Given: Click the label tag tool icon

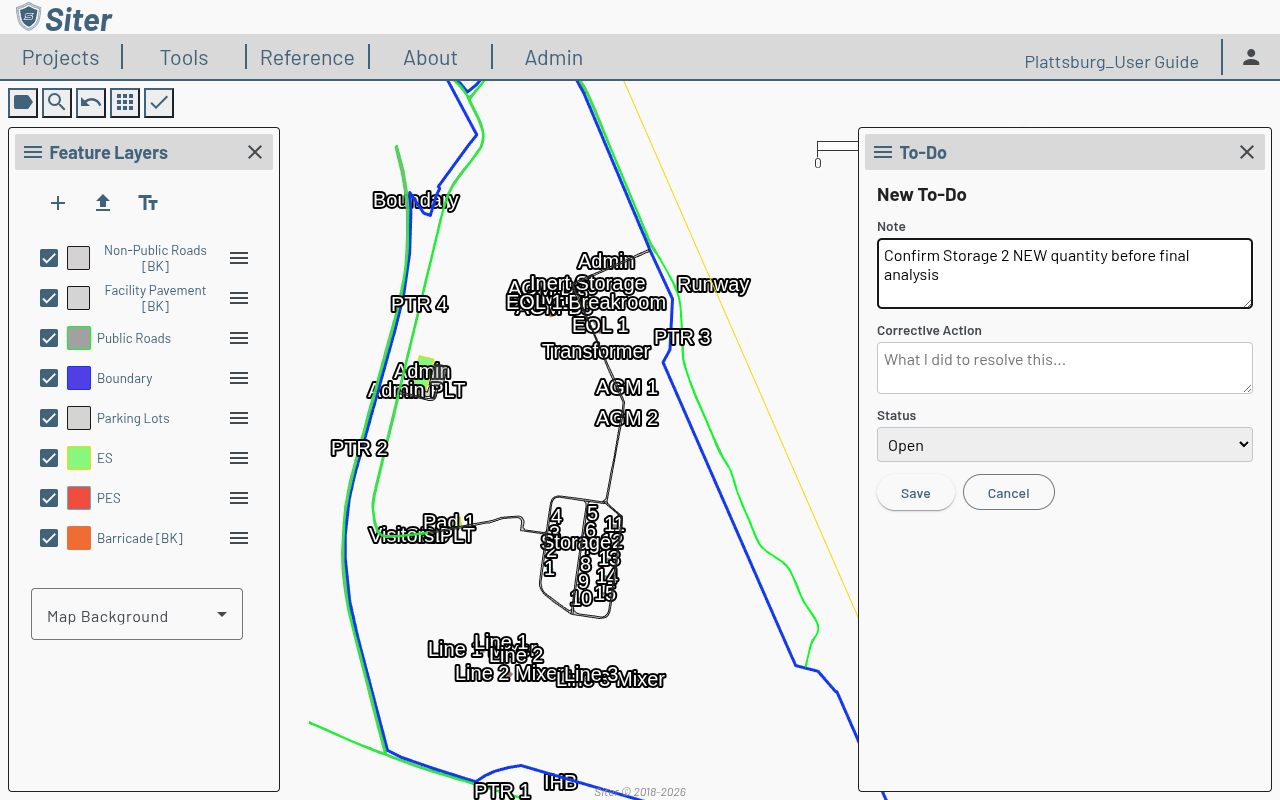Looking at the screenshot, I should pos(23,102).
